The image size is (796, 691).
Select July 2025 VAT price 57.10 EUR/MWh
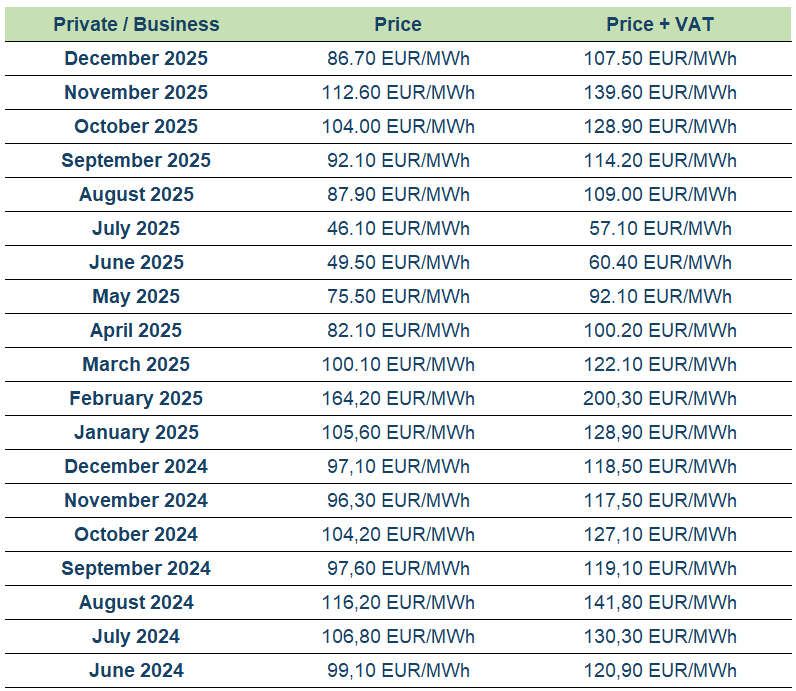tap(660, 228)
